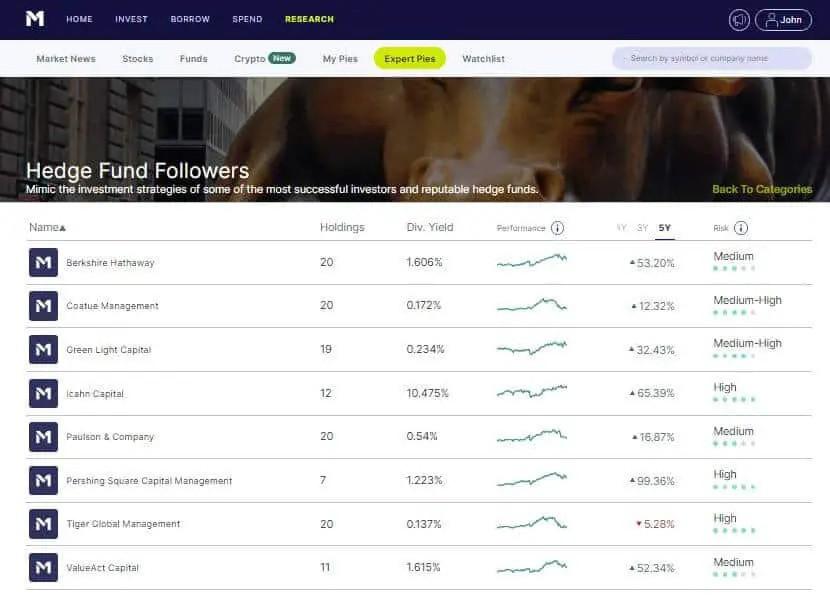Click the Paulson & Company pie logo

(x=43, y=437)
